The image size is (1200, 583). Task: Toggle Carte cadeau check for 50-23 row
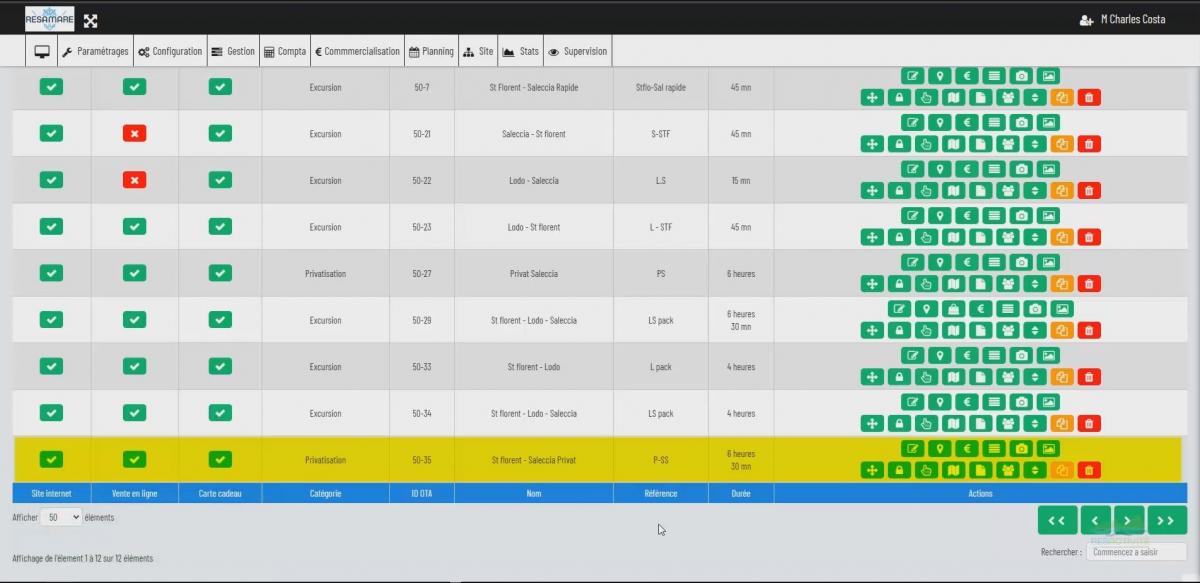220,227
